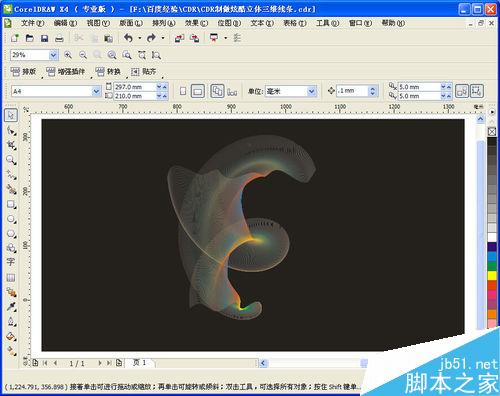Open the application launcher dropdown arrow

226,38
